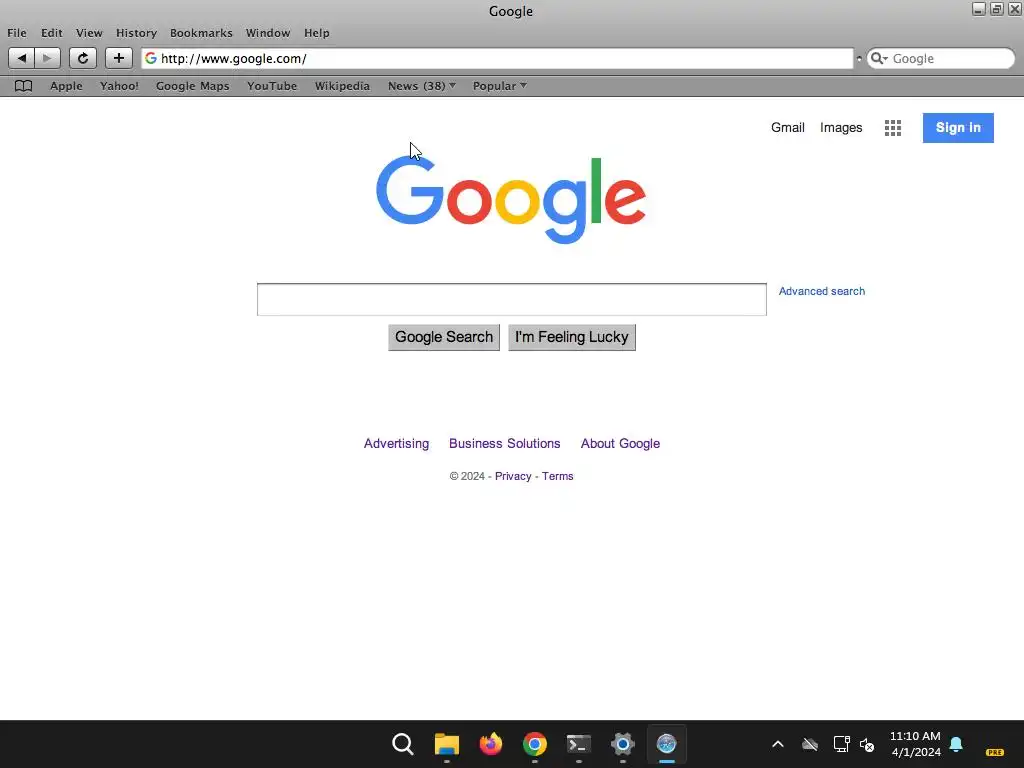The image size is (1024, 768).
Task: Open the Help menu
Action: click(317, 33)
